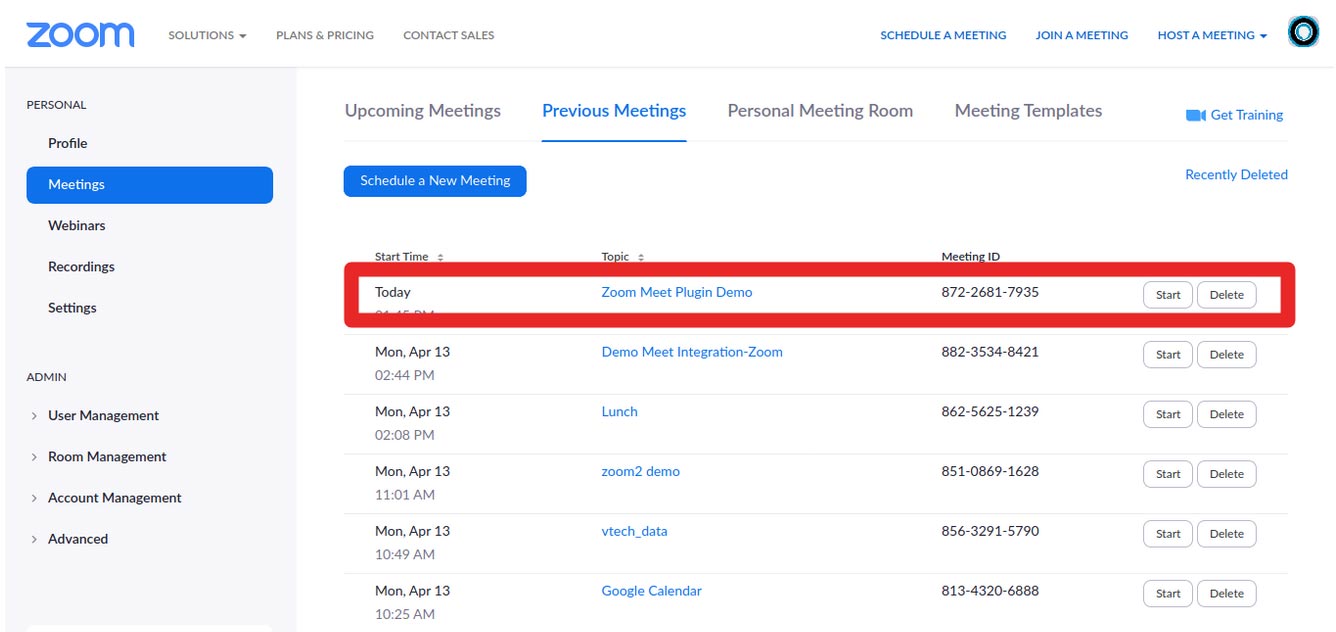Sort meetings using the Topic arrows
Screen dimensions: 1336x632
click(641, 258)
